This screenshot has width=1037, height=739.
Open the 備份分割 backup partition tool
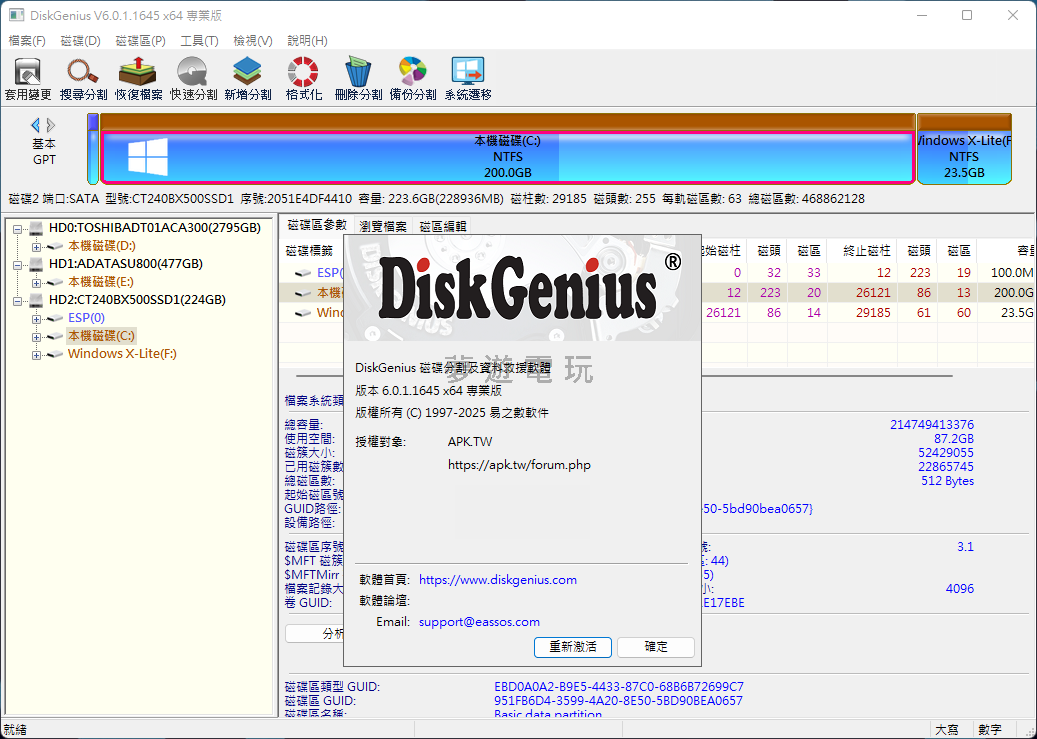pos(412,79)
